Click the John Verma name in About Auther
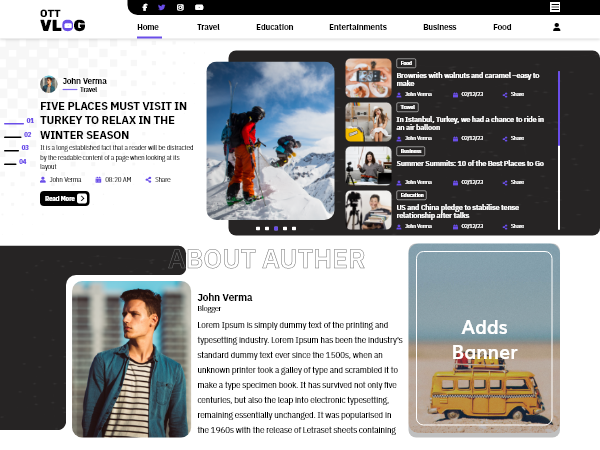This screenshot has width=600, height=450. [225, 297]
